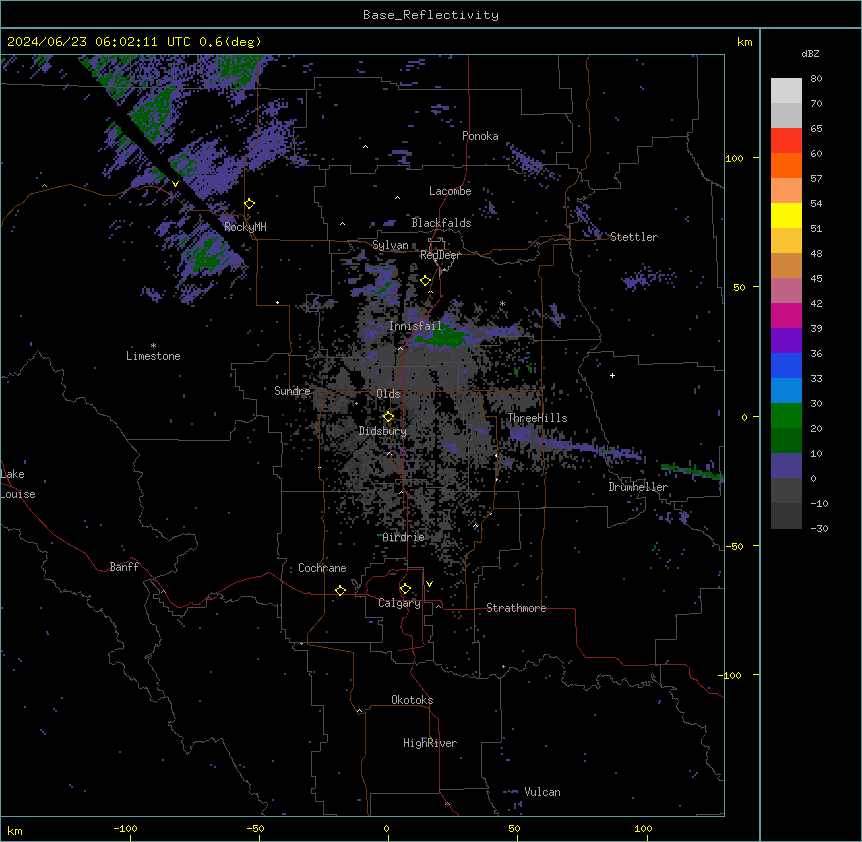The width and height of the screenshot is (862, 842).
Task: Click the Banff label
Action: (124, 567)
